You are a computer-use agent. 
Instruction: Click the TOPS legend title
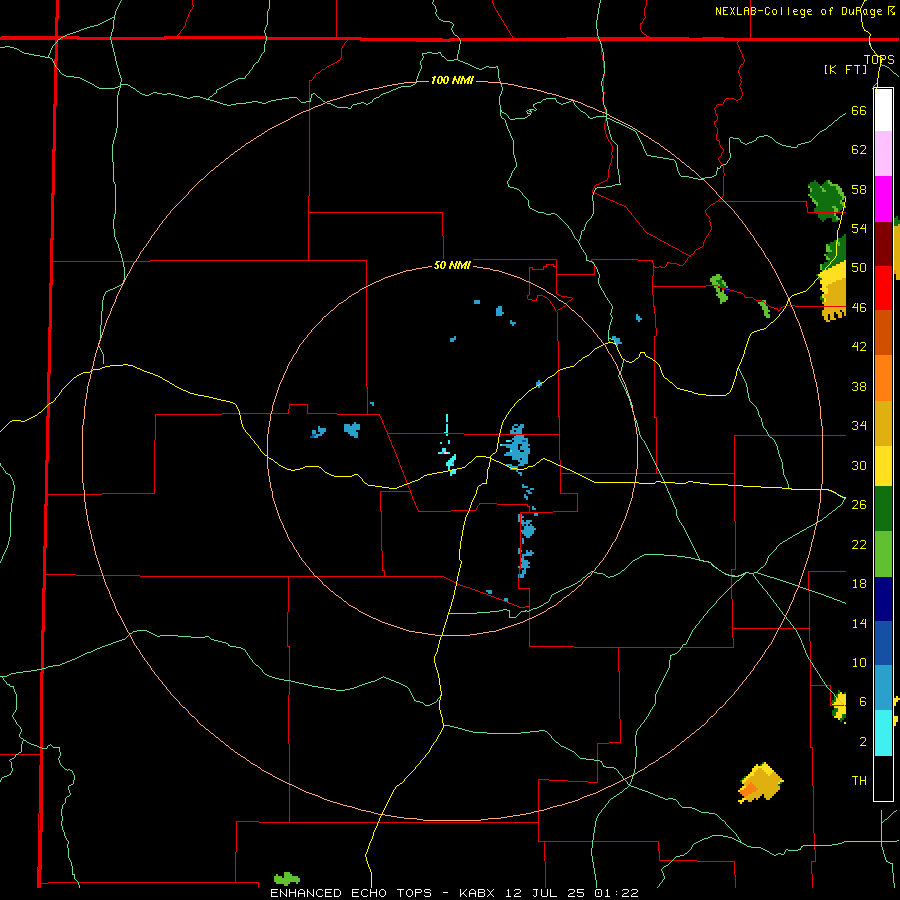879,59
